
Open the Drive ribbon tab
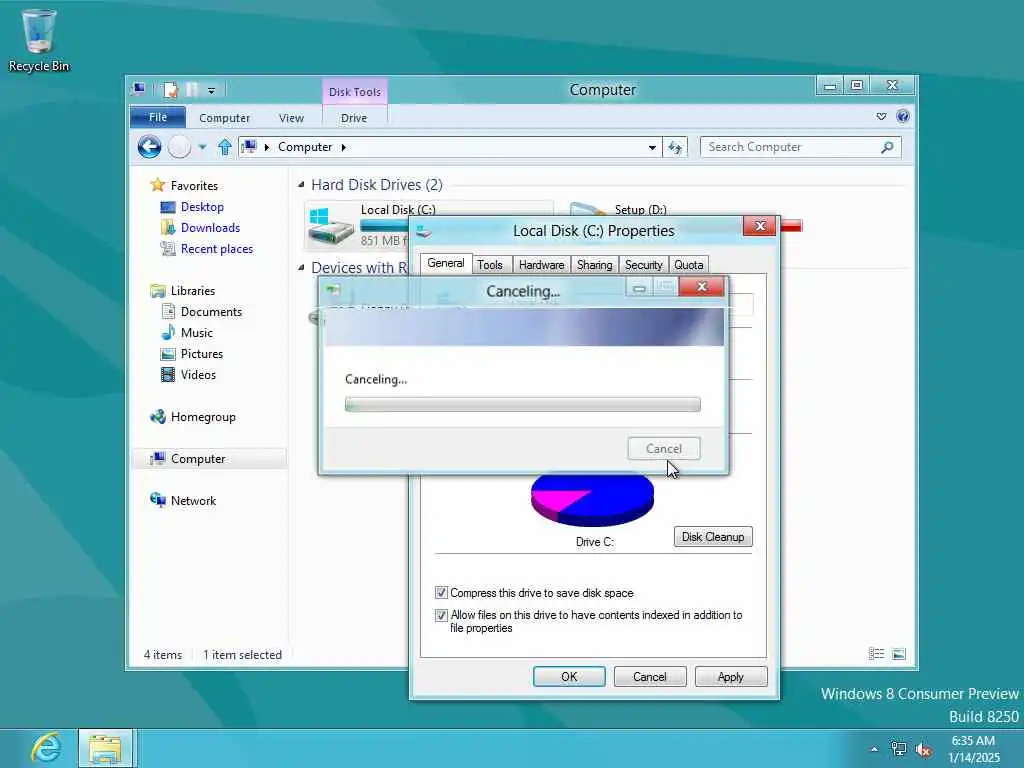[354, 118]
